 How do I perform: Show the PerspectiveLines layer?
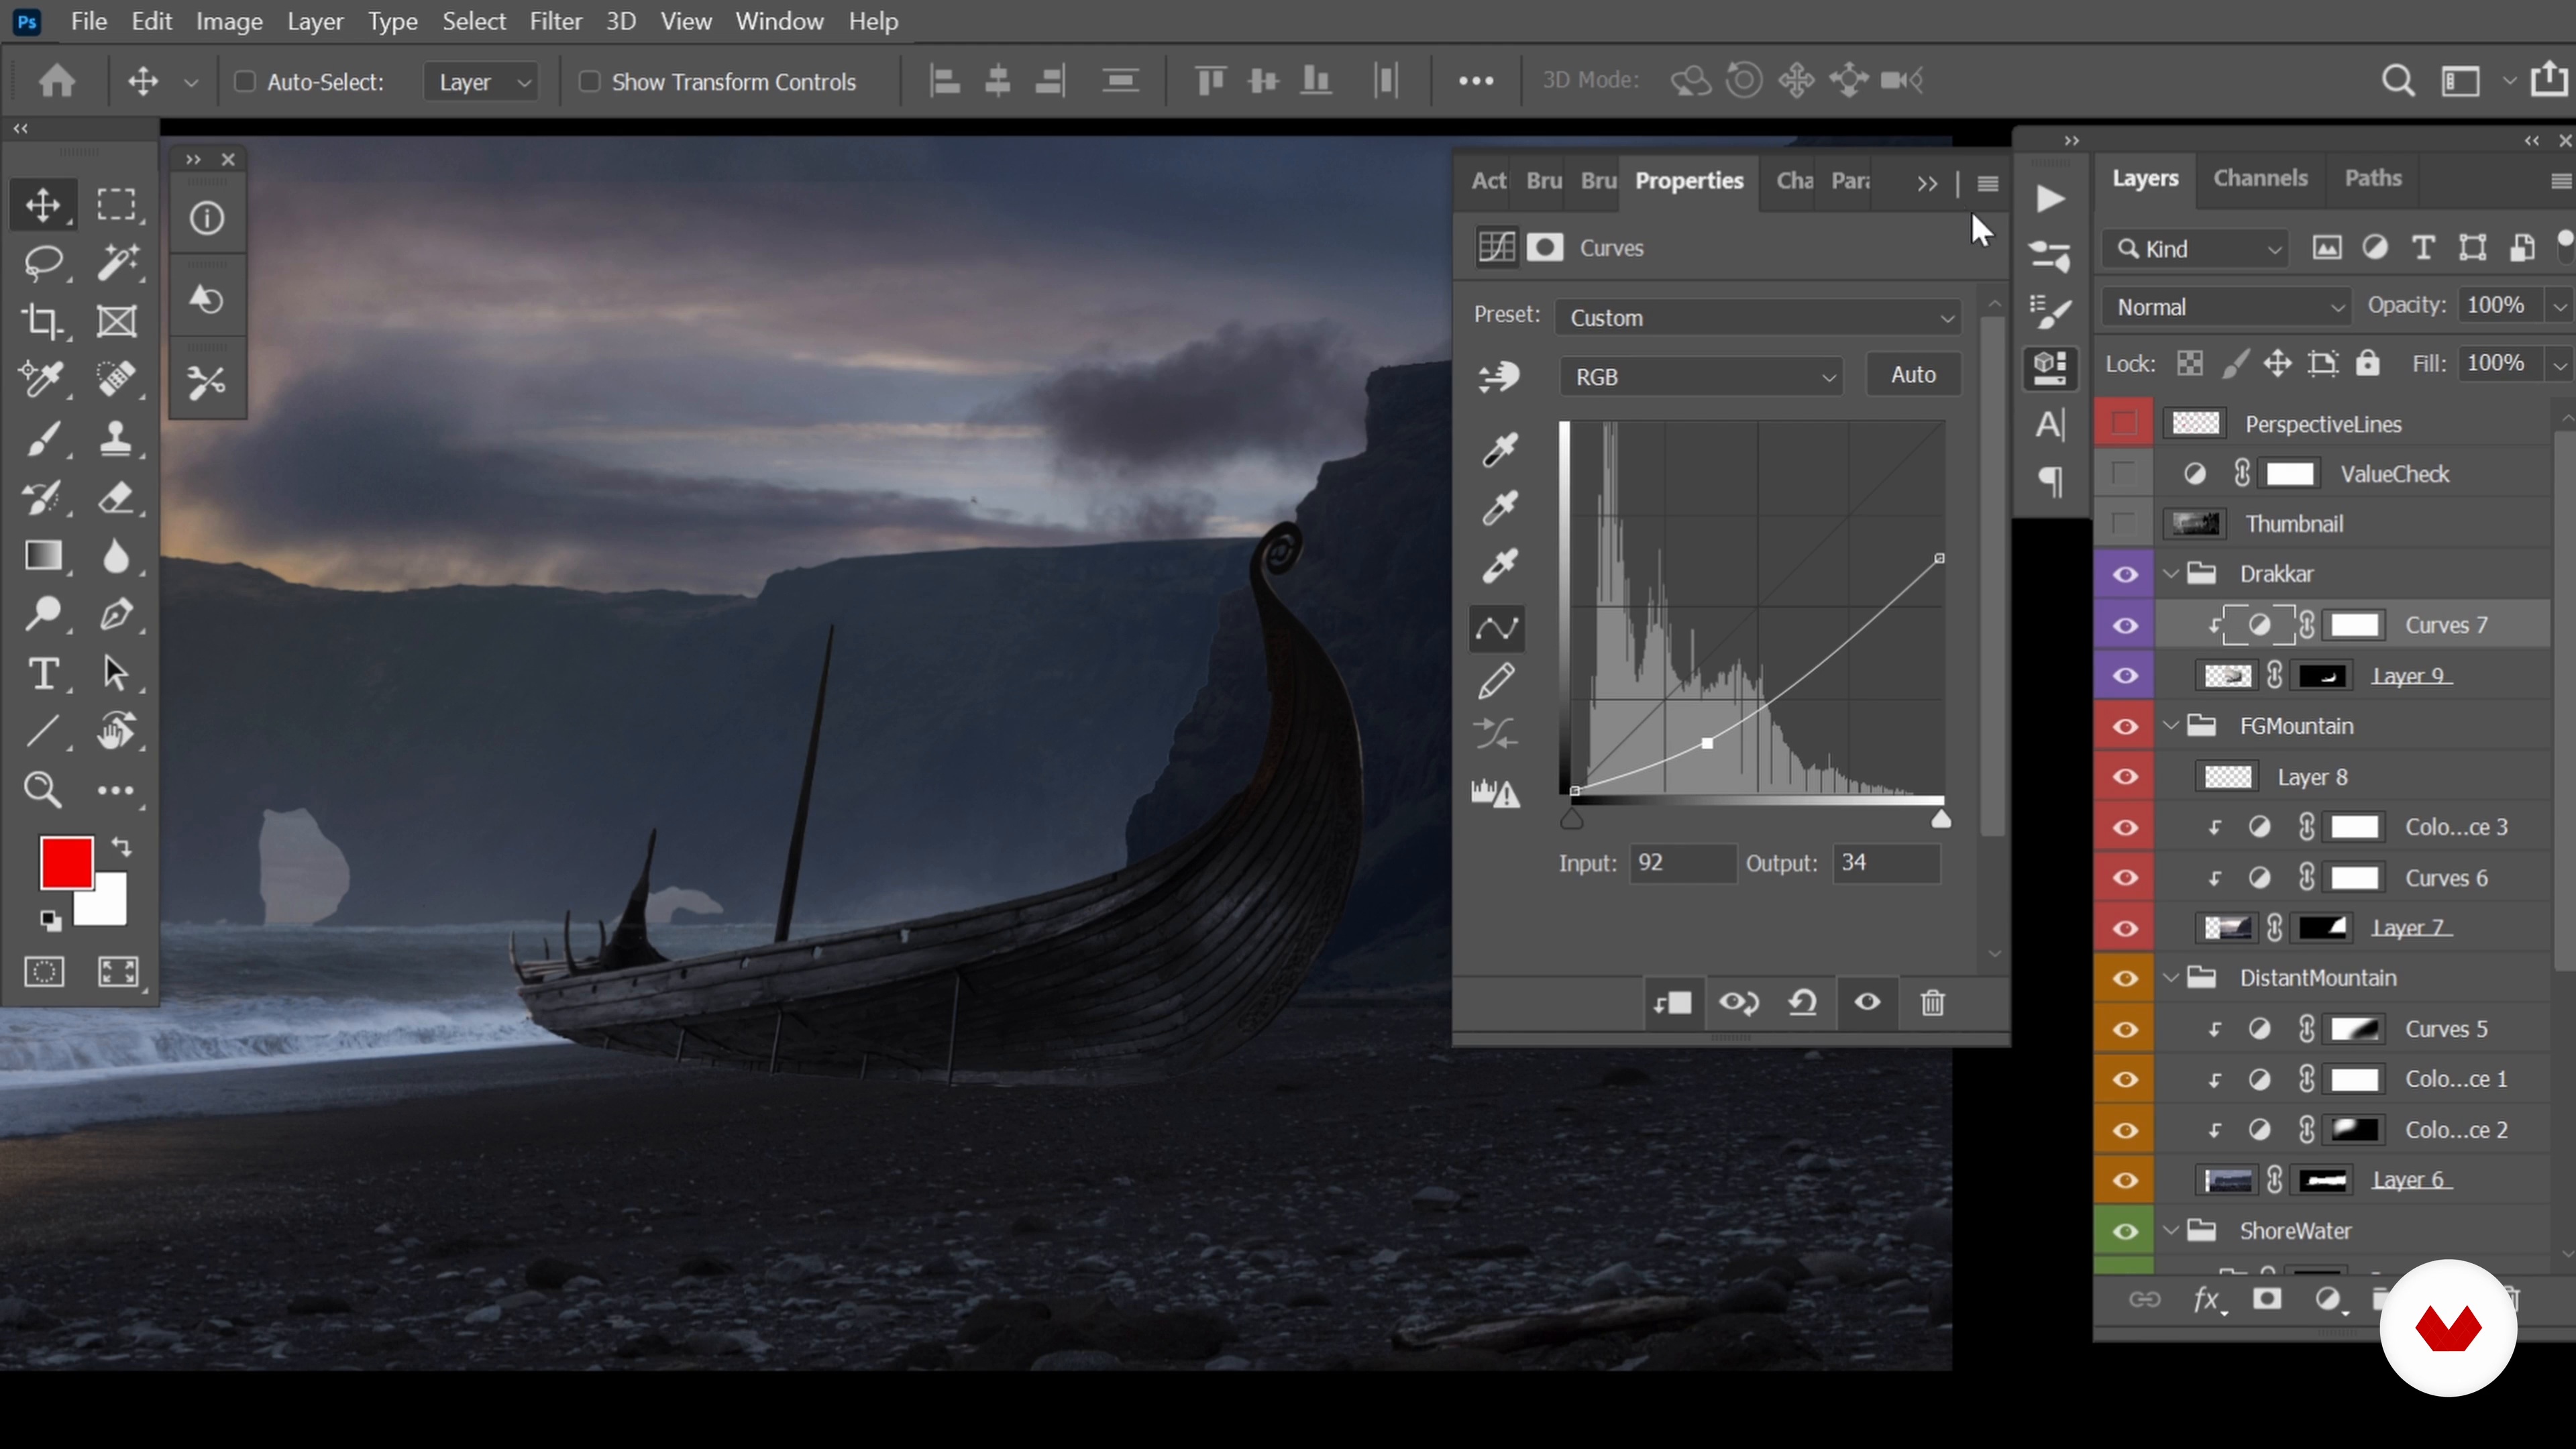pyautogui.click(x=2124, y=423)
